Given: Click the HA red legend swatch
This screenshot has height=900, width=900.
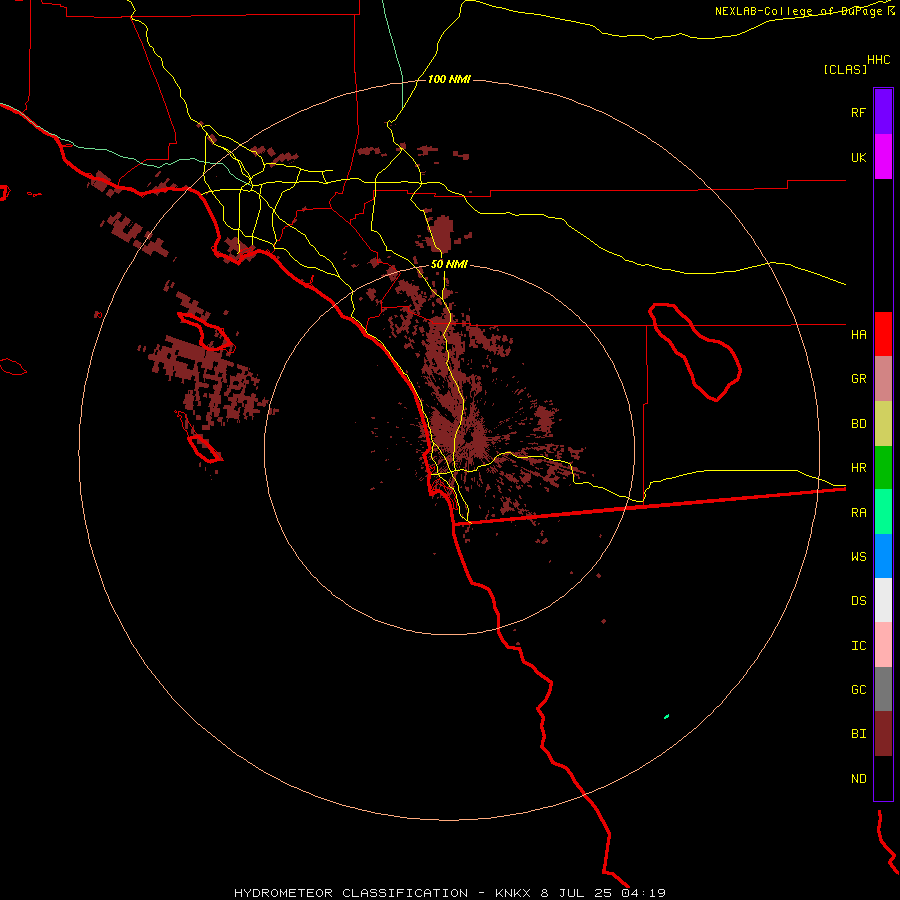Looking at the screenshot, I should click(x=883, y=334).
